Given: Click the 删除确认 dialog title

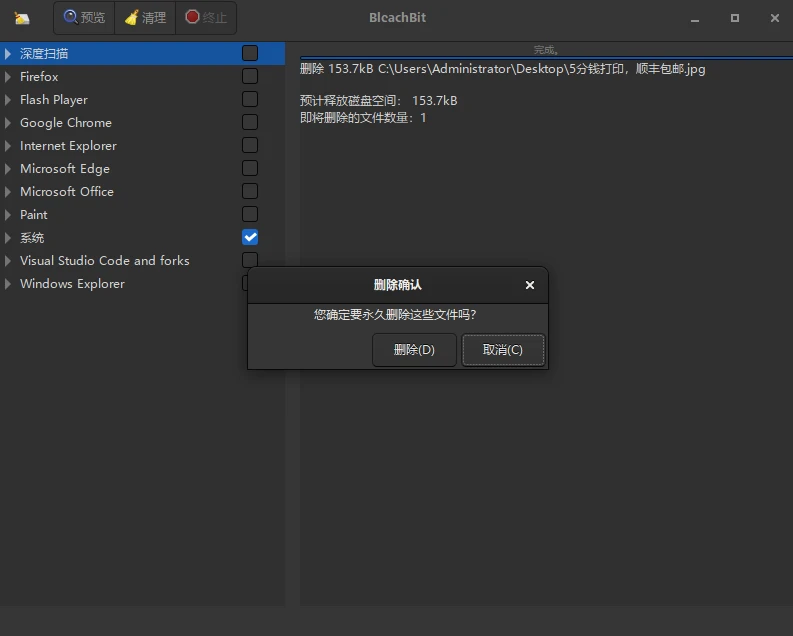Looking at the screenshot, I should (398, 285).
